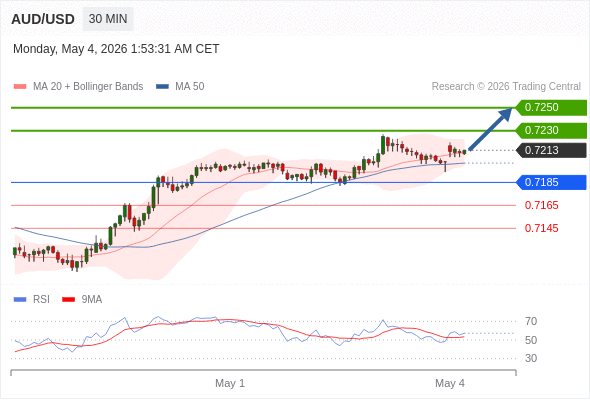Screen dimensions: 590x400
Task: Select the MA 20 + Bollinger Bands legend label
Action: (88, 87)
